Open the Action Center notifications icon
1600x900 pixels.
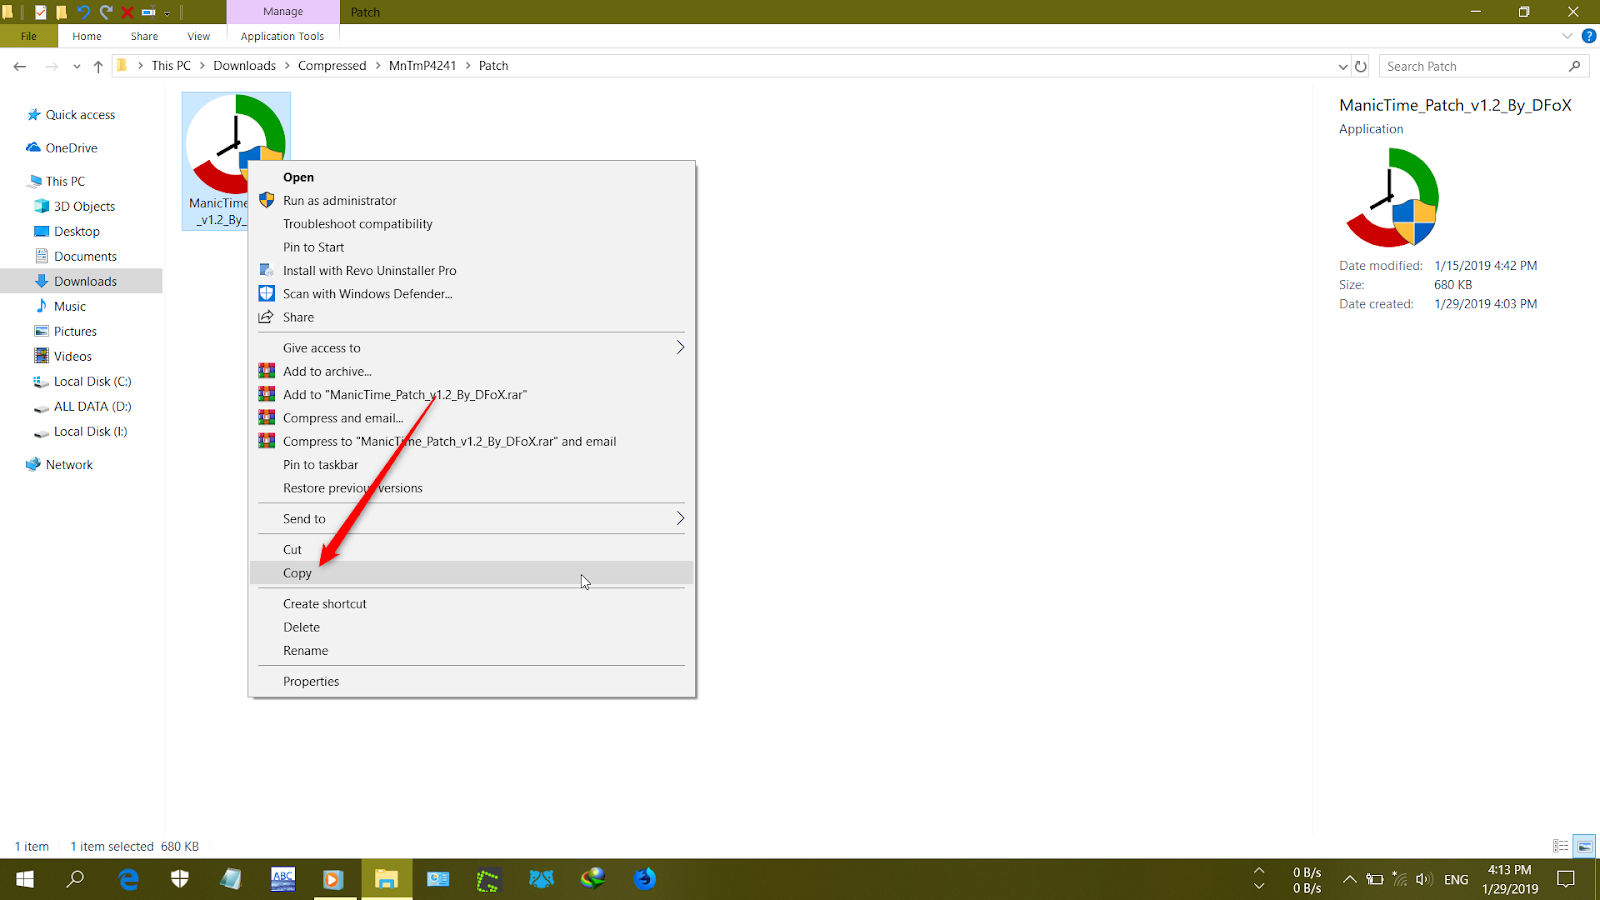click(1566, 880)
